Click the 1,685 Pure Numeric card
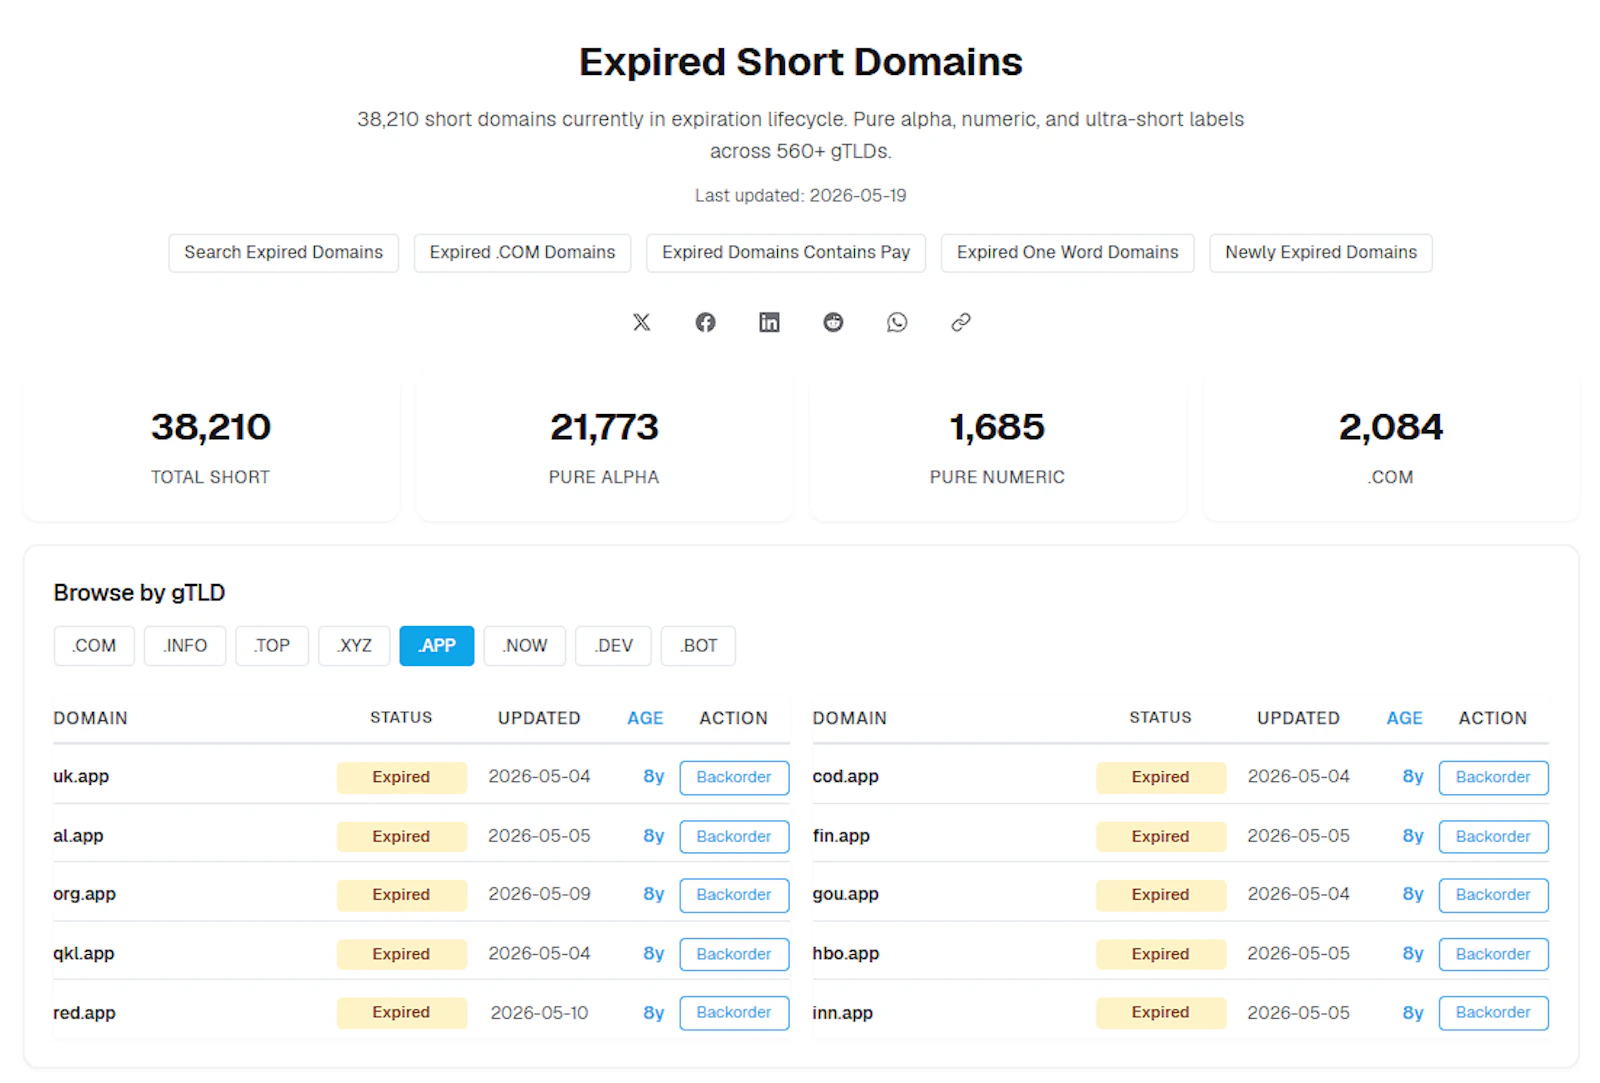 pyautogui.click(x=997, y=447)
